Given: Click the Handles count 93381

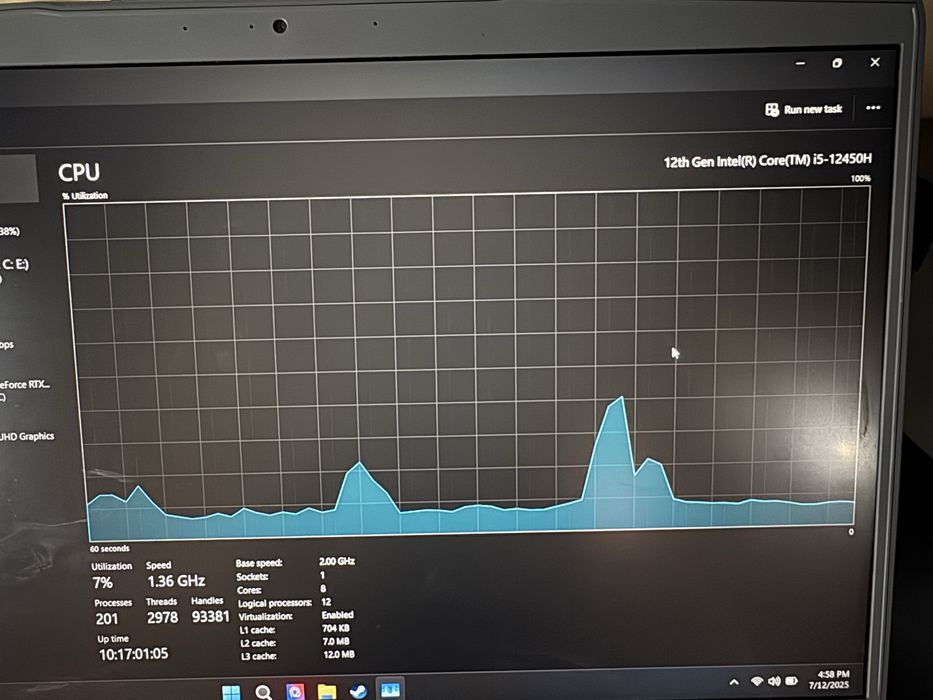Looking at the screenshot, I should pos(210,616).
